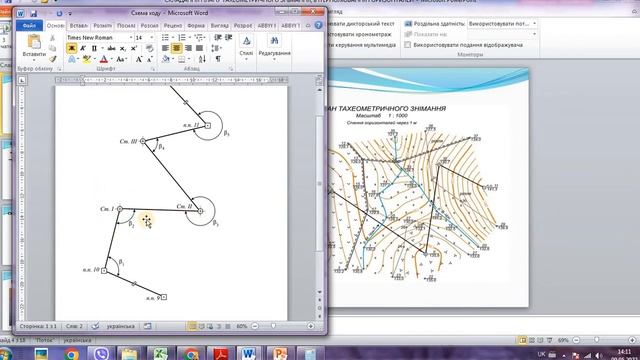Click the ruler tab selector button
Image resolution: width=640 pixels, height=360 pixels.
pyautogui.click(x=22, y=80)
